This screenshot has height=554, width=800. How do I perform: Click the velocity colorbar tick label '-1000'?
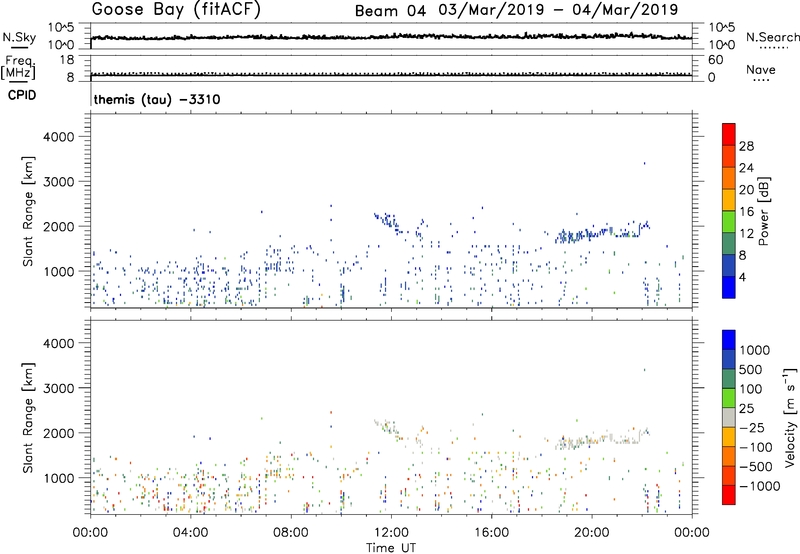(759, 486)
